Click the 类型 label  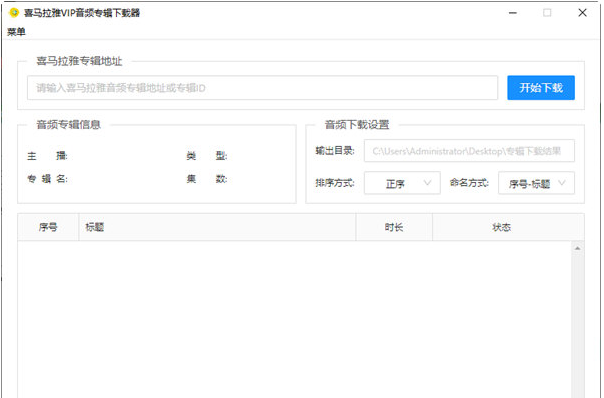tap(207, 156)
